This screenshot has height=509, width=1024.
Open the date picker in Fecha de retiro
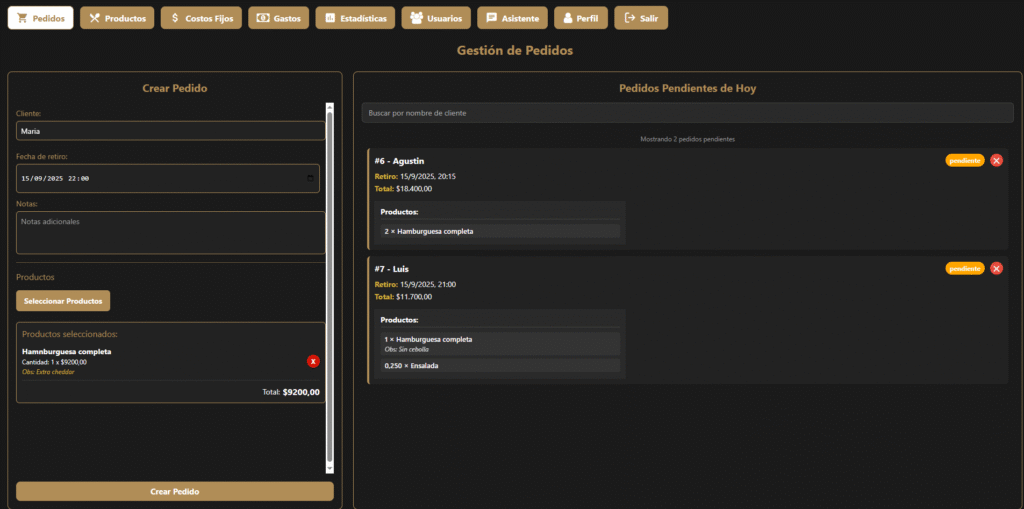pyautogui.click(x=310, y=178)
